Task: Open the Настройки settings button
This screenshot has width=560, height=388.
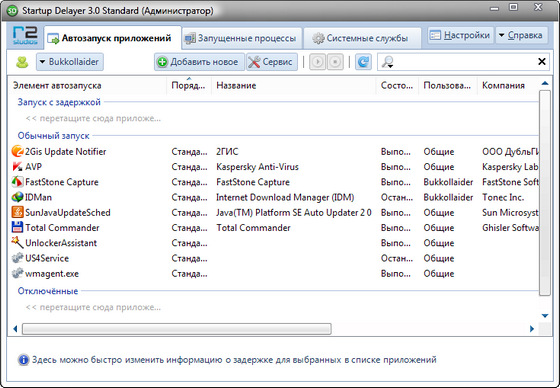Action: 460,35
